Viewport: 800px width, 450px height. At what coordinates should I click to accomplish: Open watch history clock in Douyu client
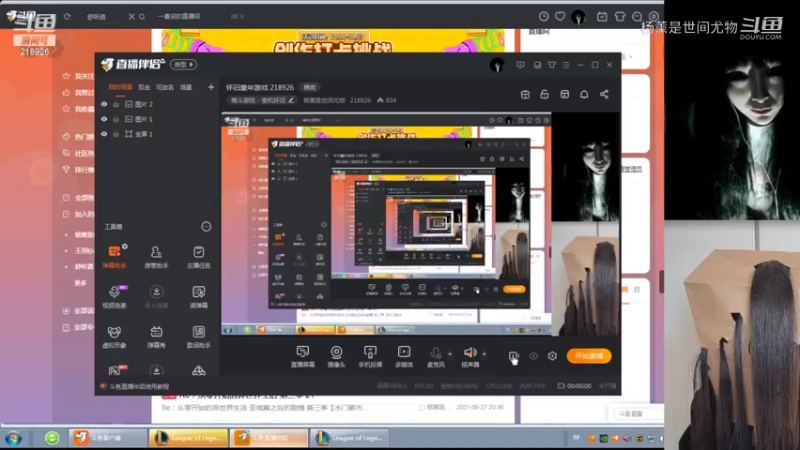pos(543,16)
